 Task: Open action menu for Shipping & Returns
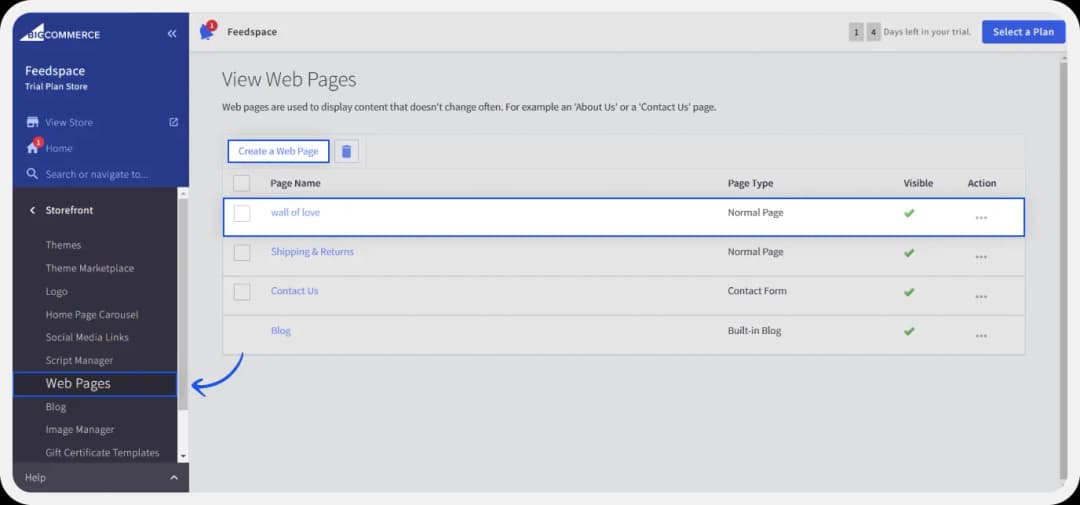pyautogui.click(x=981, y=257)
